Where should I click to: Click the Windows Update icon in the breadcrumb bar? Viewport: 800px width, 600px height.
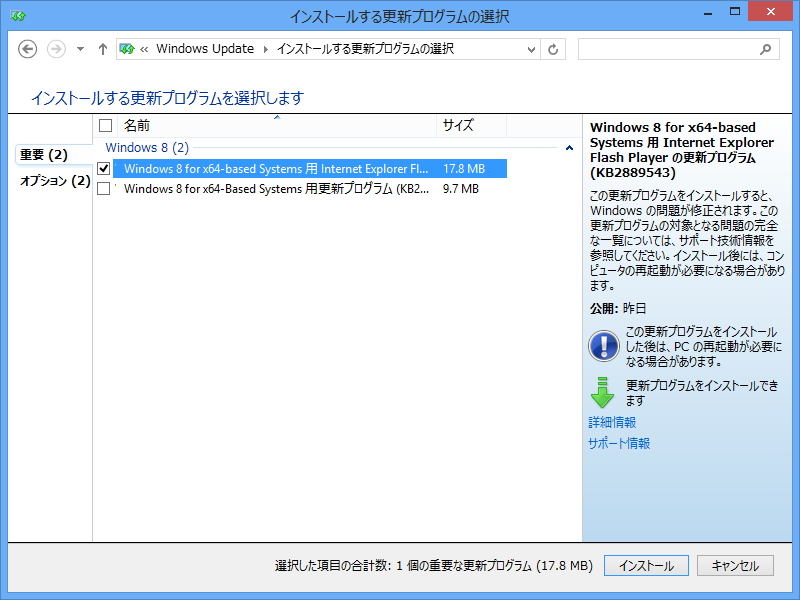128,48
